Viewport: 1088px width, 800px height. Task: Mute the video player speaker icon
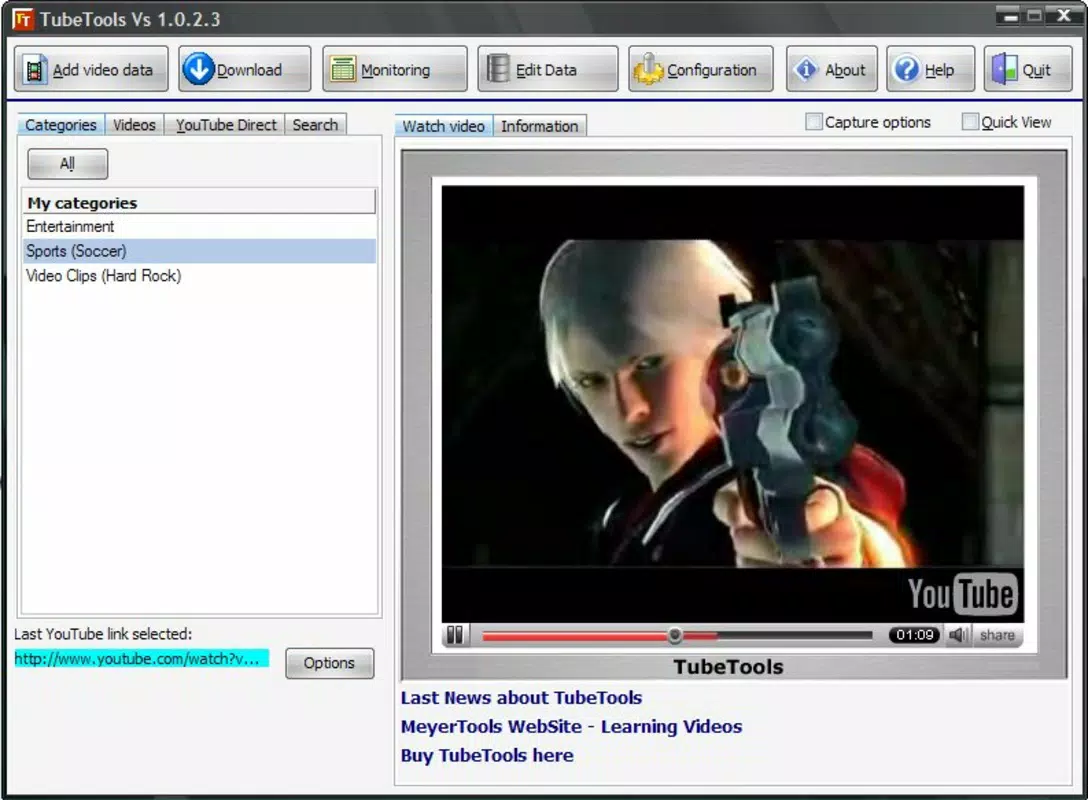click(958, 635)
